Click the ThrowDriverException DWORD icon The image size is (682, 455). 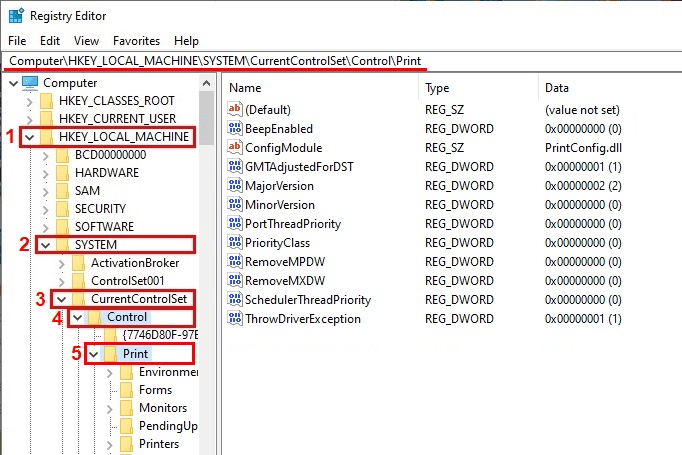coord(235,318)
